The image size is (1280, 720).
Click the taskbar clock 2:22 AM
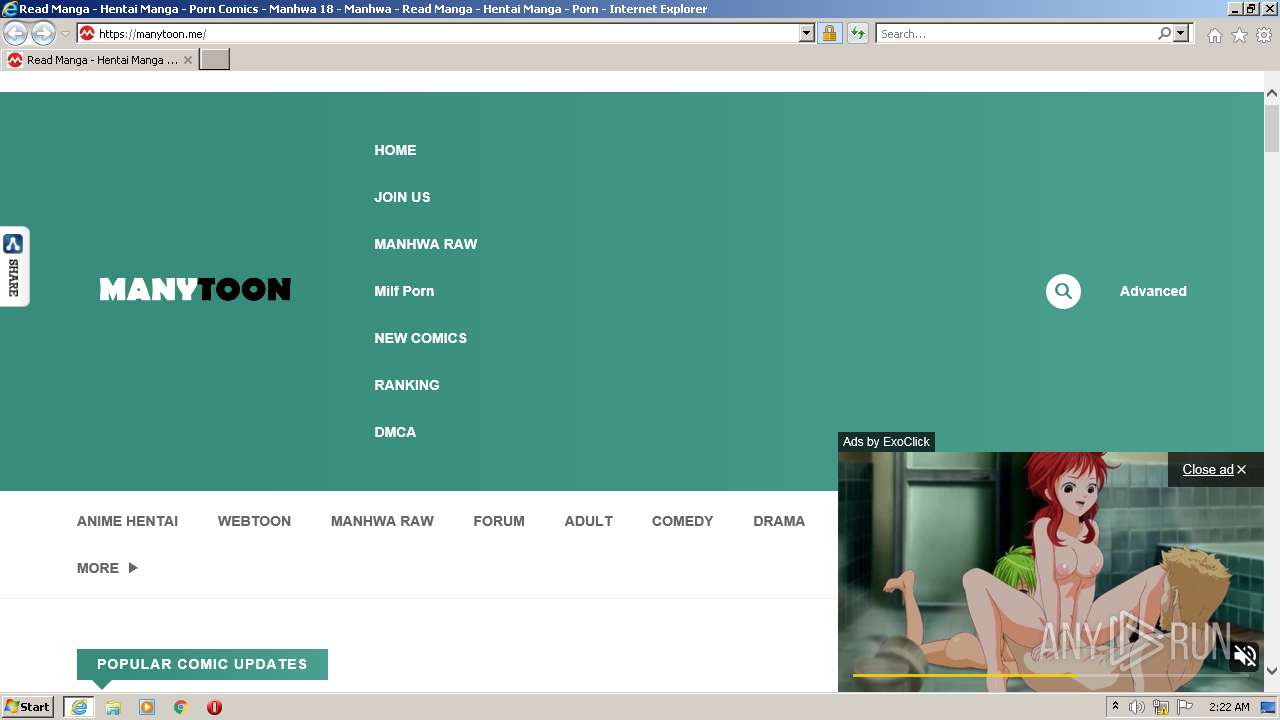1229,707
